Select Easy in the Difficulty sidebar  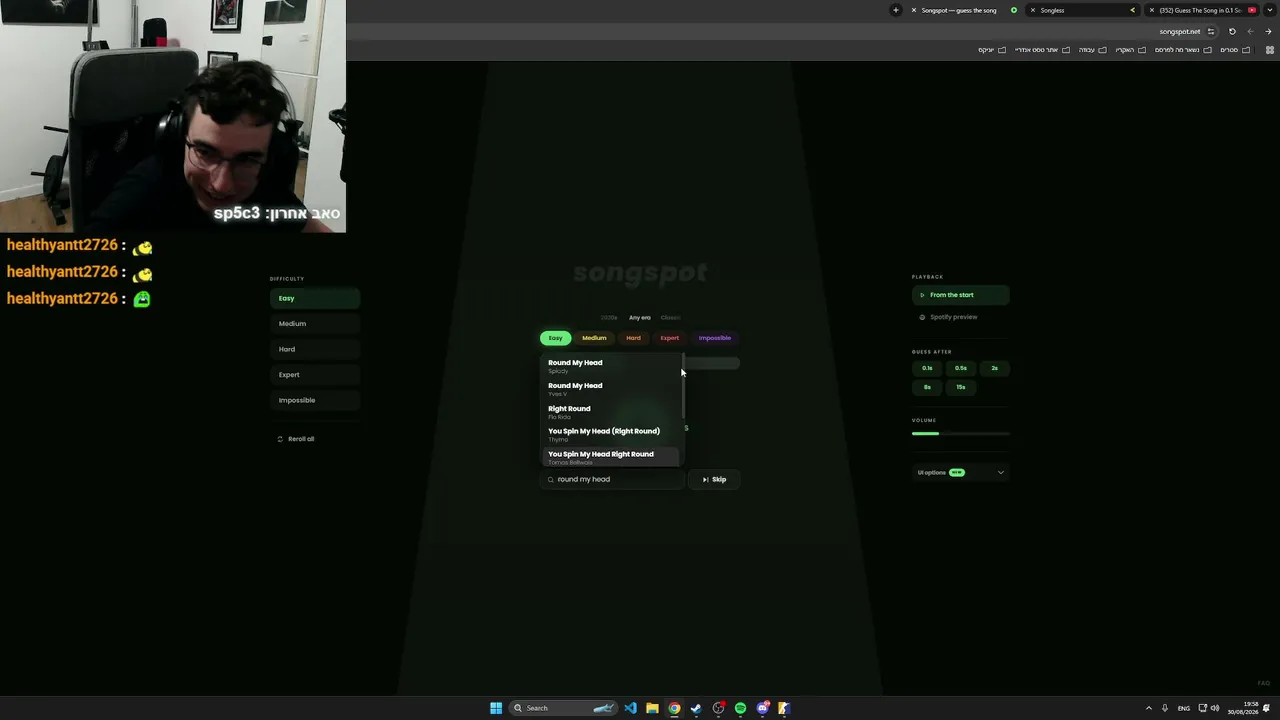point(315,298)
